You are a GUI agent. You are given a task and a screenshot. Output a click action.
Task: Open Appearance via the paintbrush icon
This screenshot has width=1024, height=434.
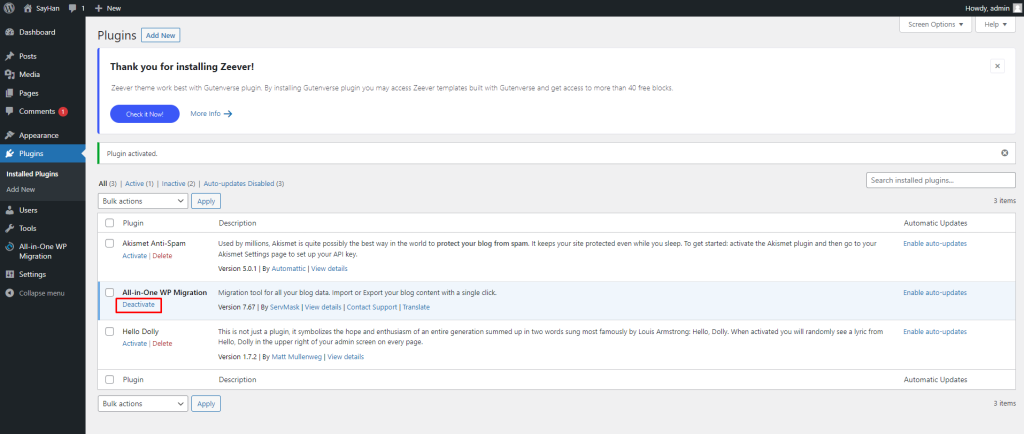pyautogui.click(x=9, y=135)
